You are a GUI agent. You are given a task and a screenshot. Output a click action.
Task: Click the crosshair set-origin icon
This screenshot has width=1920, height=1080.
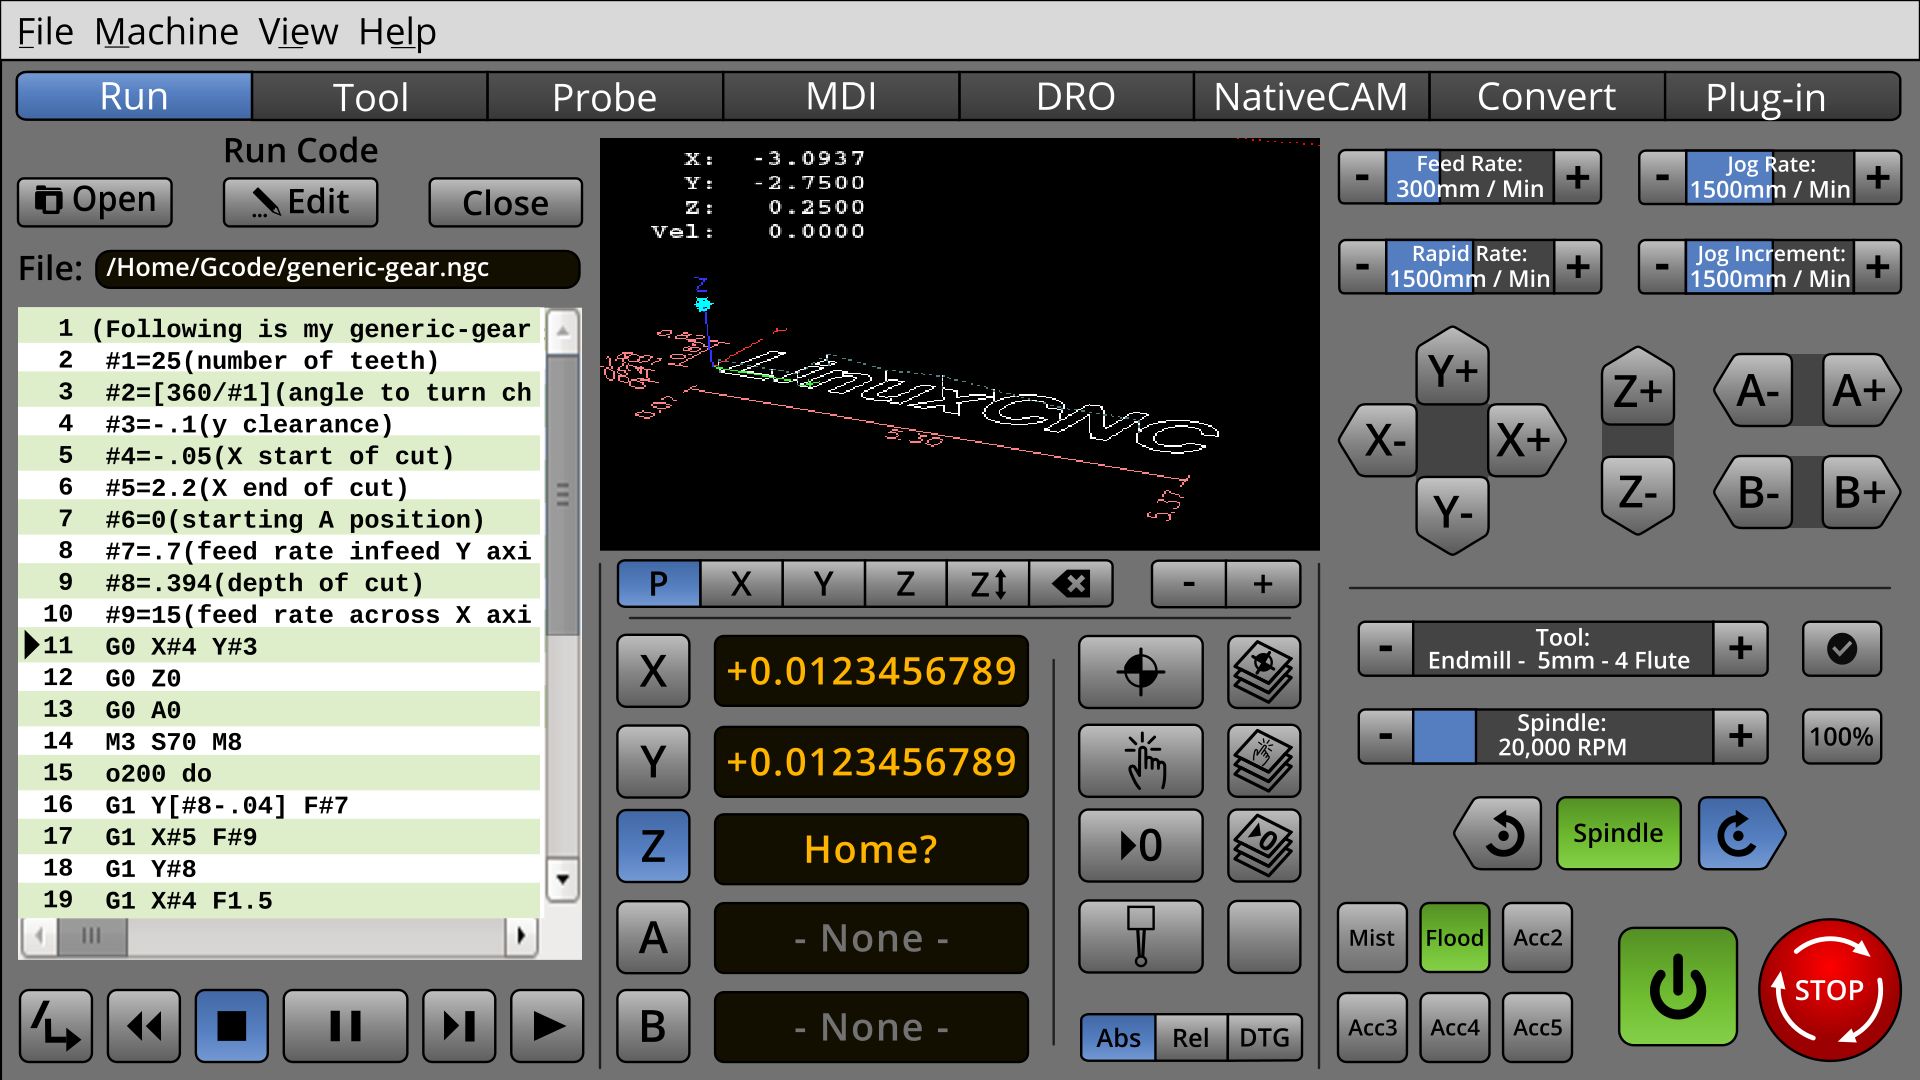click(1140, 671)
